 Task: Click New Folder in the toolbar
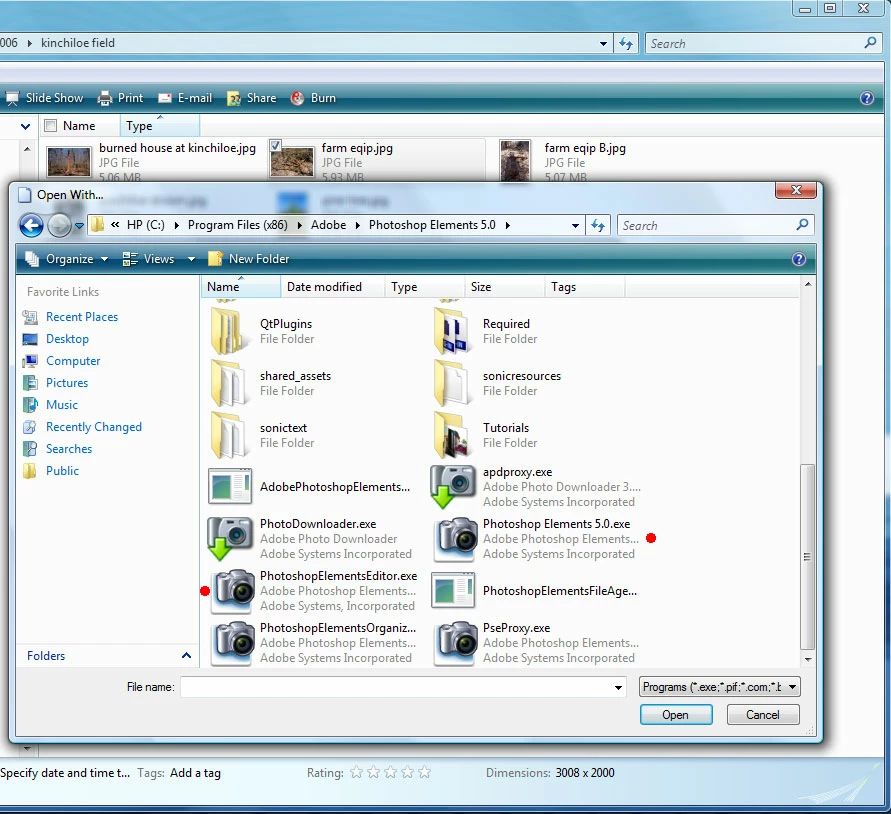click(248, 259)
